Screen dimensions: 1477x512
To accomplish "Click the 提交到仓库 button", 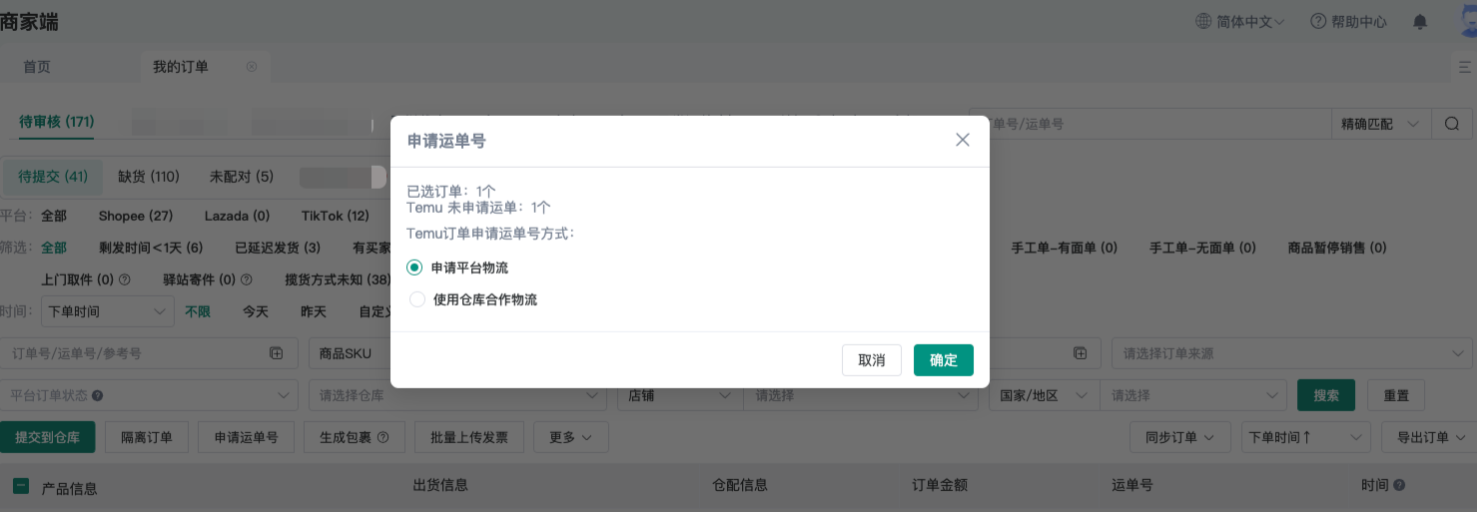I will coord(47,437).
